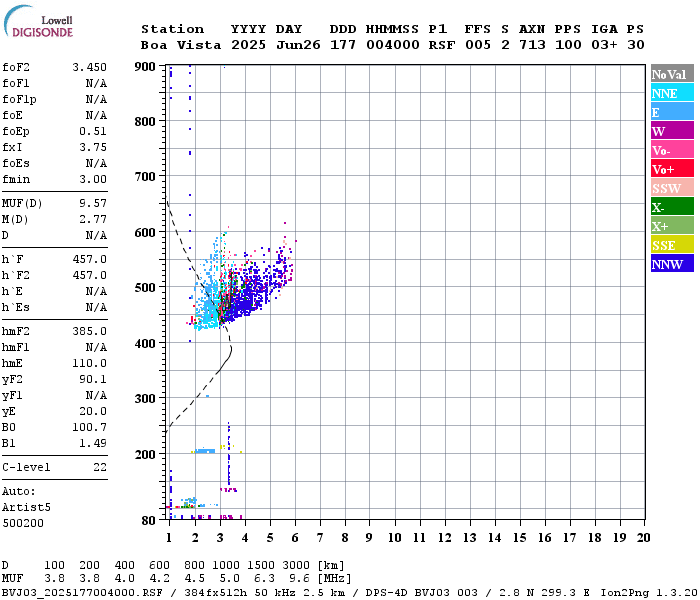This screenshot has width=700, height=600.
Task: Click the fxI value 3.75
Action: pyautogui.click(x=93, y=147)
